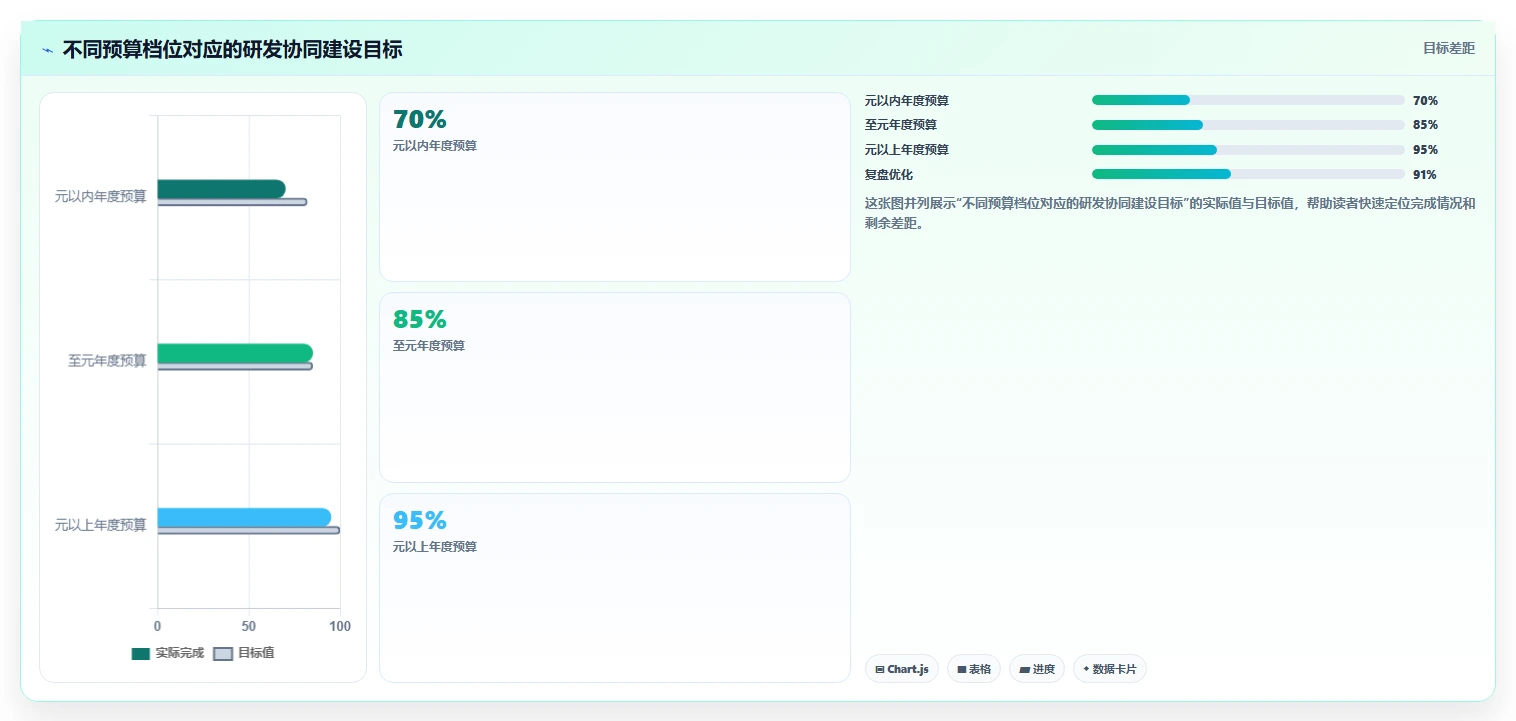
Task: Click the dark green 元以内年度预算 actual bar
Action: pos(221,189)
